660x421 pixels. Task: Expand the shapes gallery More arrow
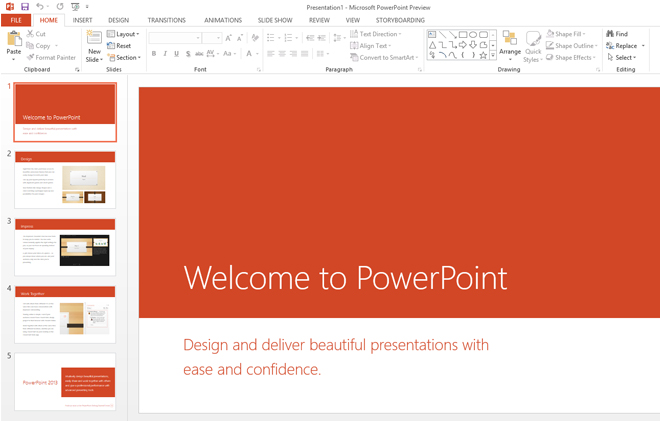(x=493, y=55)
